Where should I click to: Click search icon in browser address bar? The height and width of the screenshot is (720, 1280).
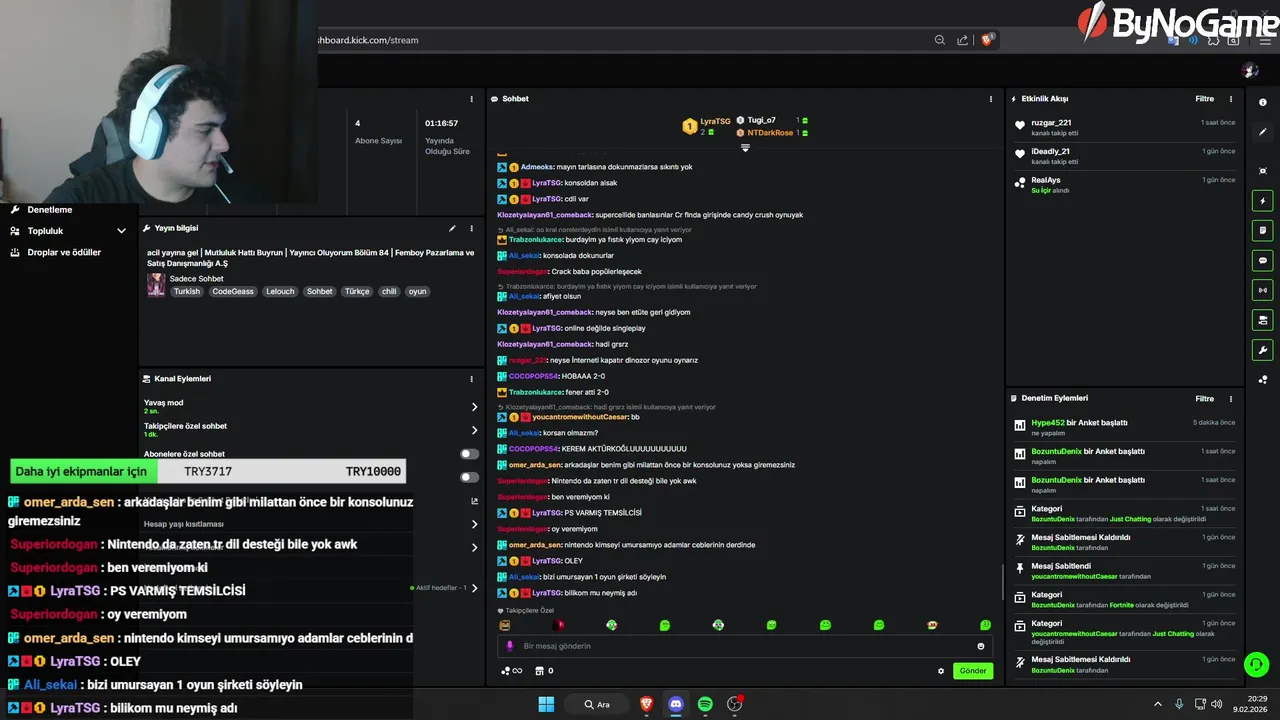coord(939,40)
